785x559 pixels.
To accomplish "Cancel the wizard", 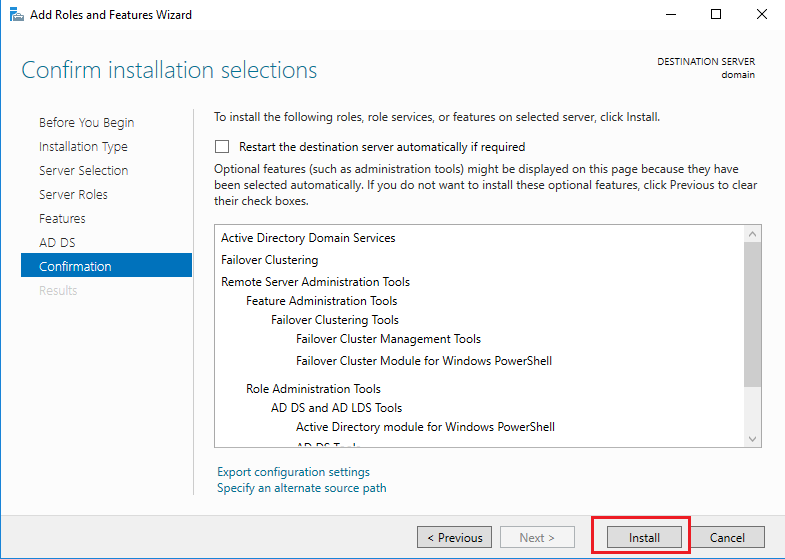I will (x=728, y=538).
